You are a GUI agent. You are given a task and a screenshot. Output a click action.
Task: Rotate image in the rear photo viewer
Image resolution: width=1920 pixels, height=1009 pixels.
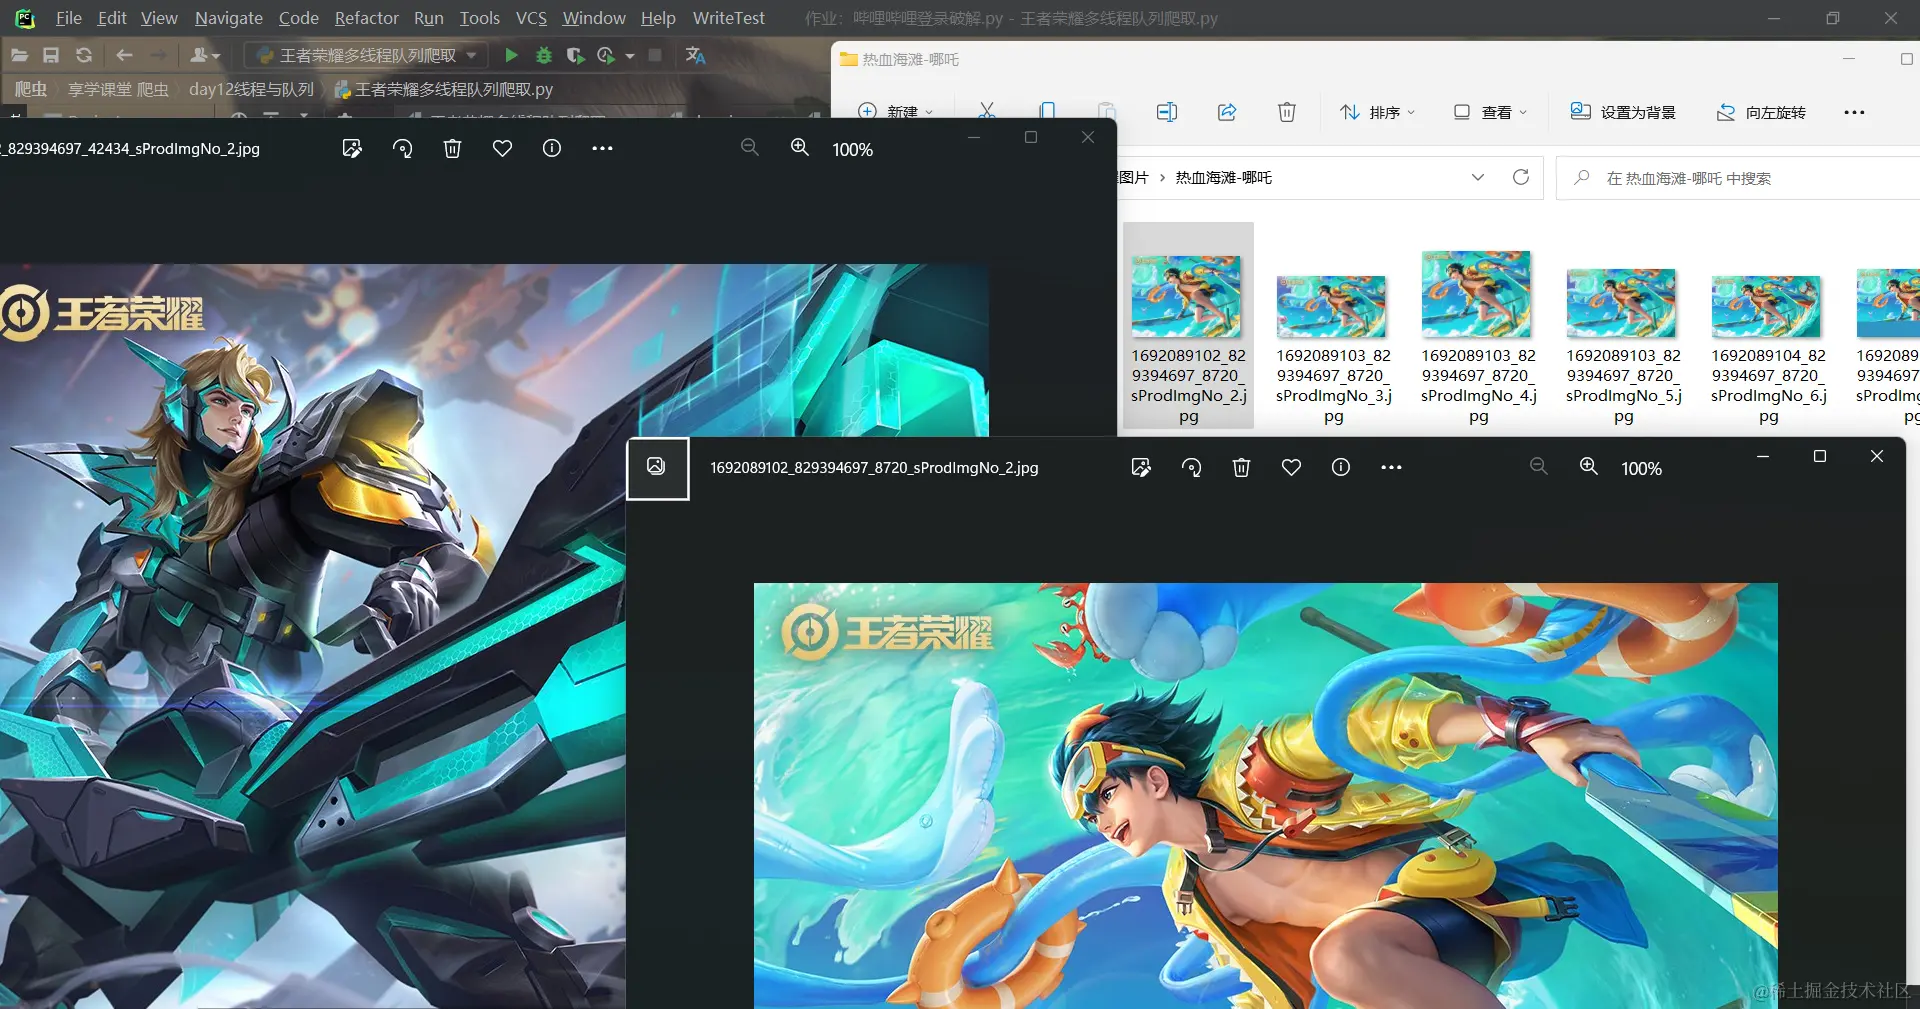[402, 148]
